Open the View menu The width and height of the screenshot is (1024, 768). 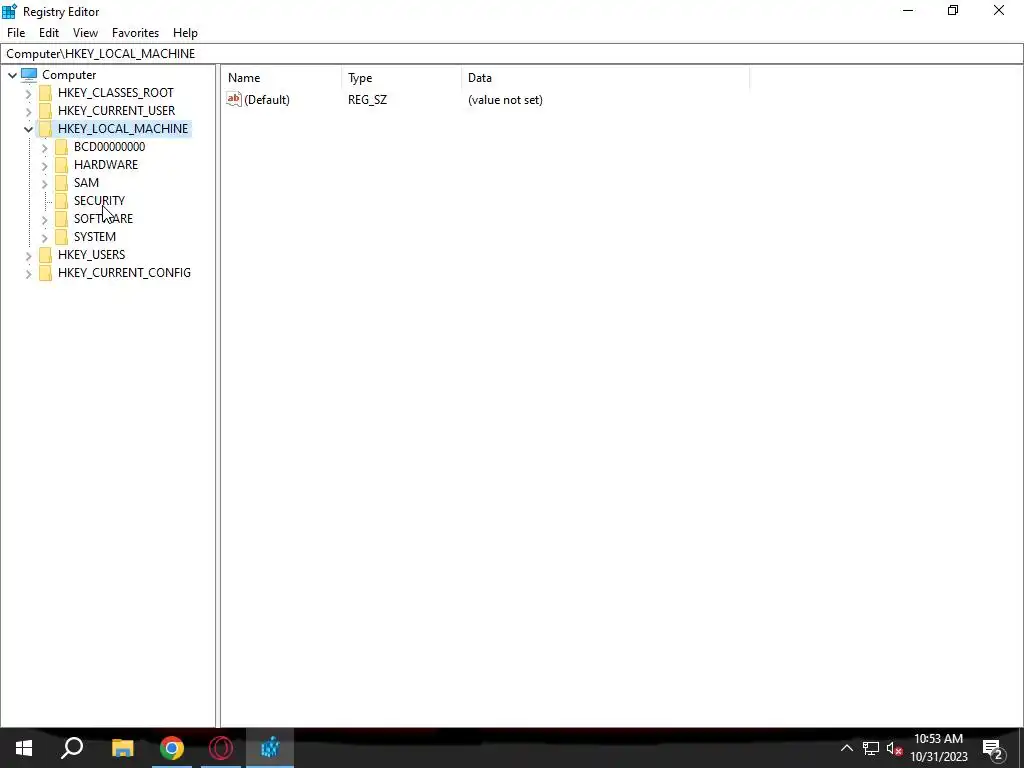86,33
